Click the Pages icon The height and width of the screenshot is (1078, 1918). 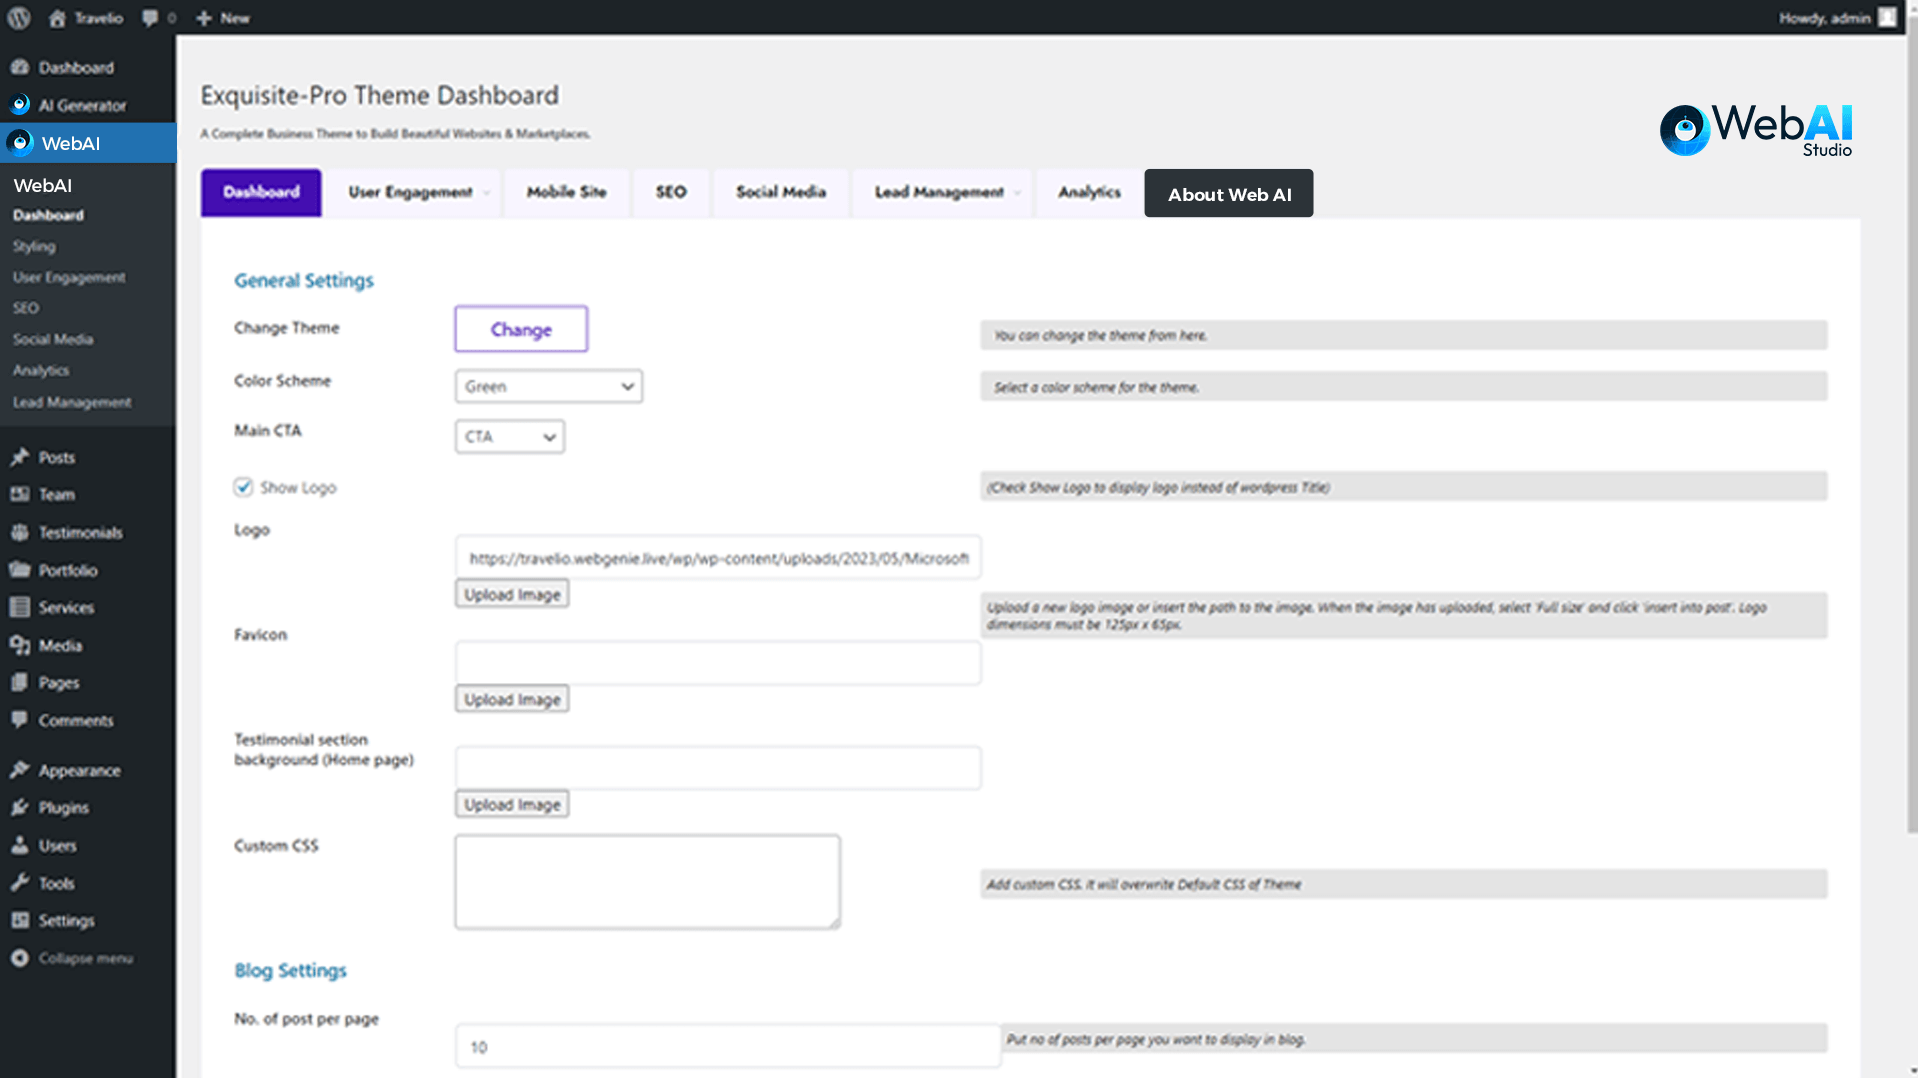(x=19, y=682)
